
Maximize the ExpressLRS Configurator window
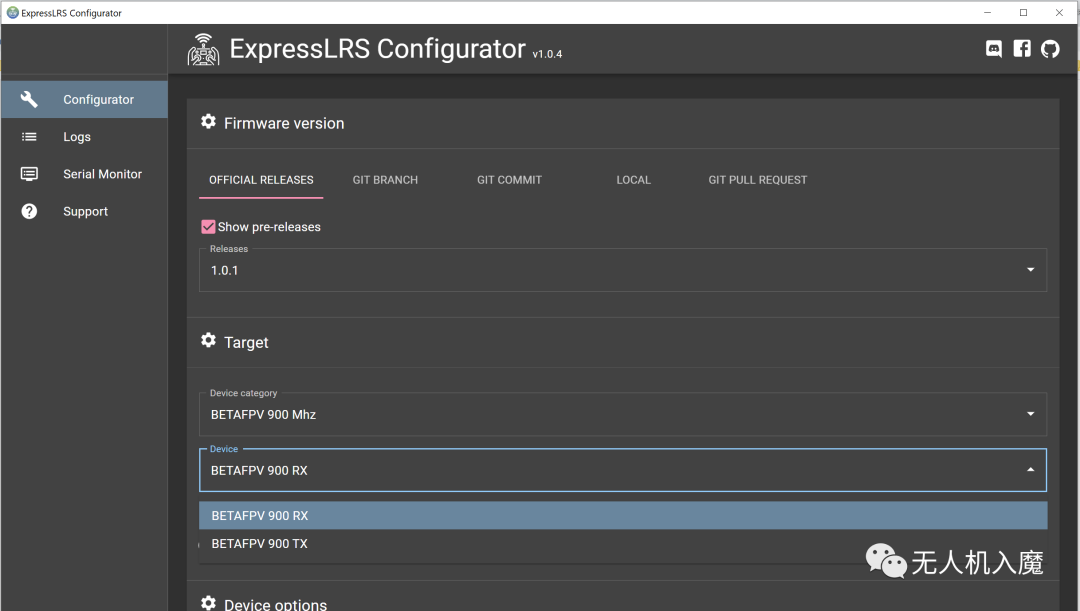pos(1023,12)
